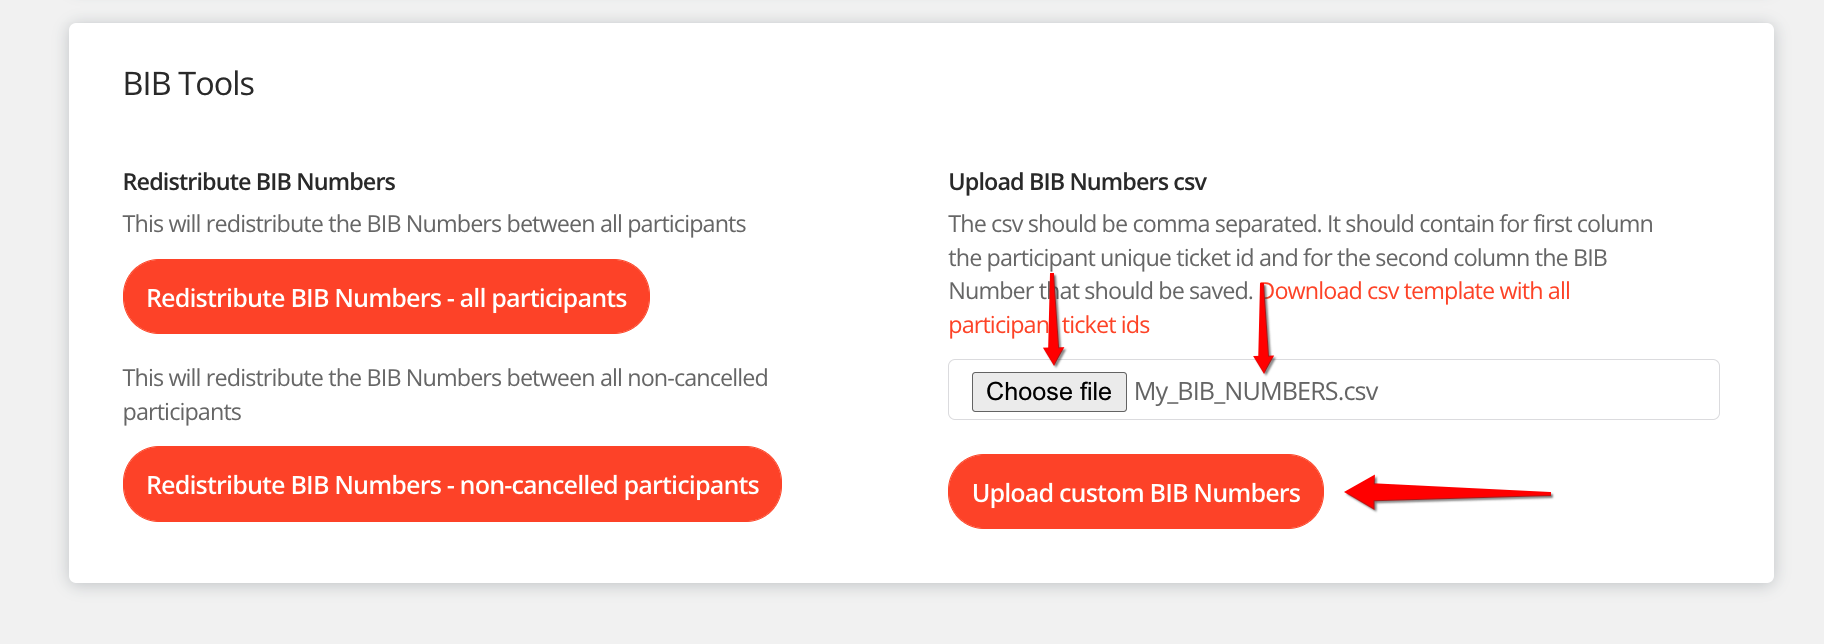Click the Upload BIB Numbers csv heading
Screen dimensions: 1824x644
1077,182
